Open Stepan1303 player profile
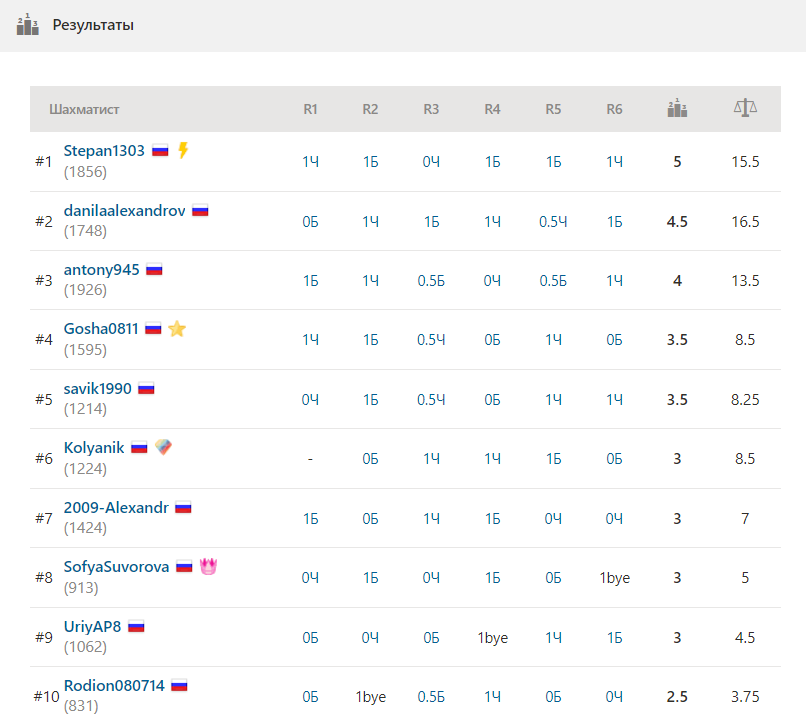This screenshot has width=806, height=720. point(104,151)
